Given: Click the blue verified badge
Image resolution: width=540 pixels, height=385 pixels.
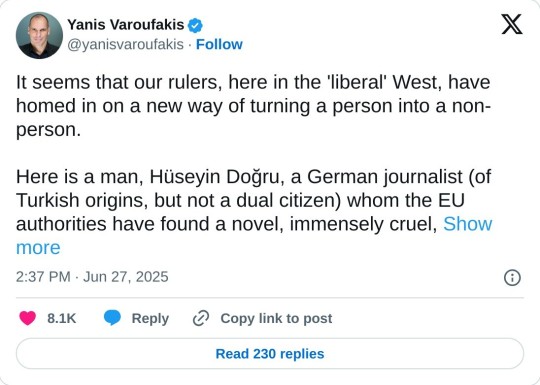Looking at the screenshot, I should coord(195,25).
